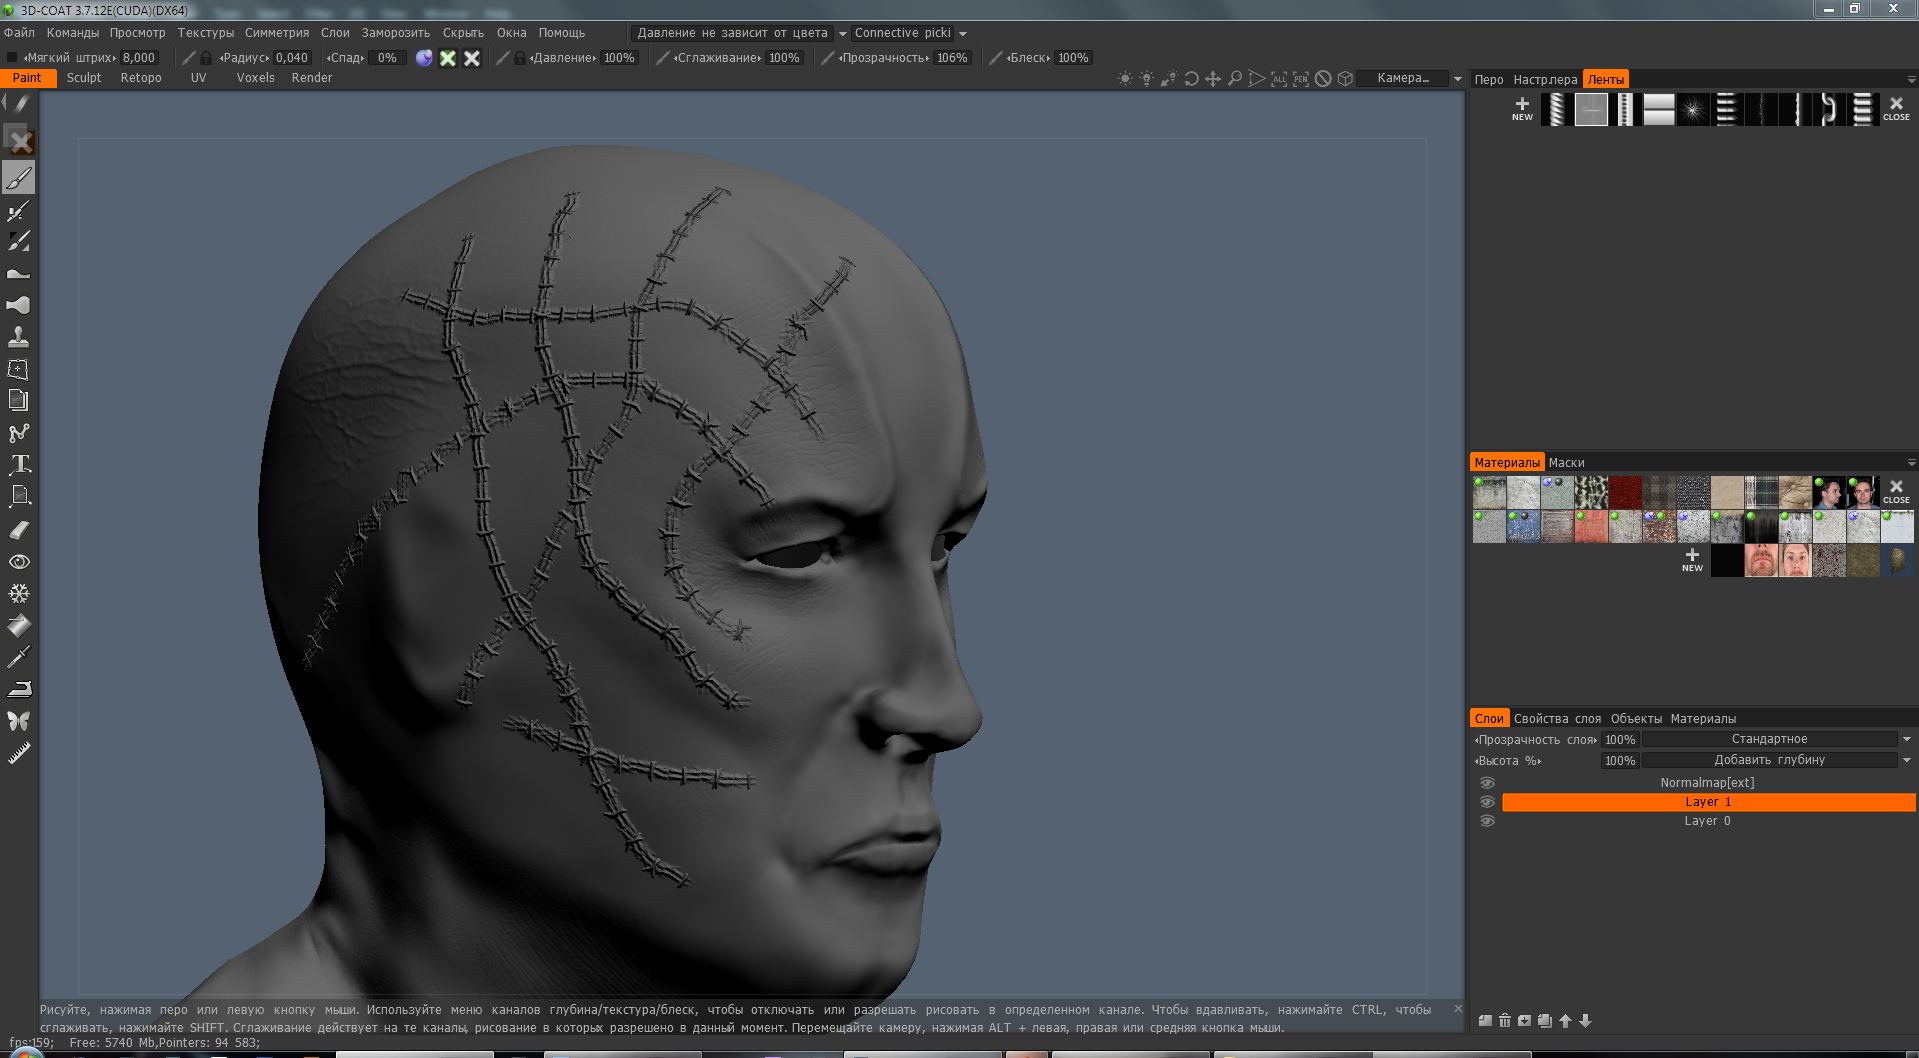Image resolution: width=1919 pixels, height=1058 pixels.
Task: Click the duplicate layer icon
Action: 1545,1021
